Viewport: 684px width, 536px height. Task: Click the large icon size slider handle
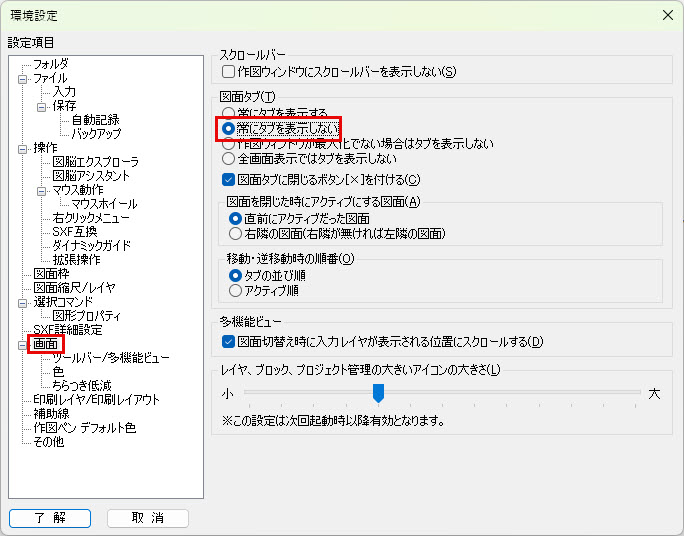378,393
